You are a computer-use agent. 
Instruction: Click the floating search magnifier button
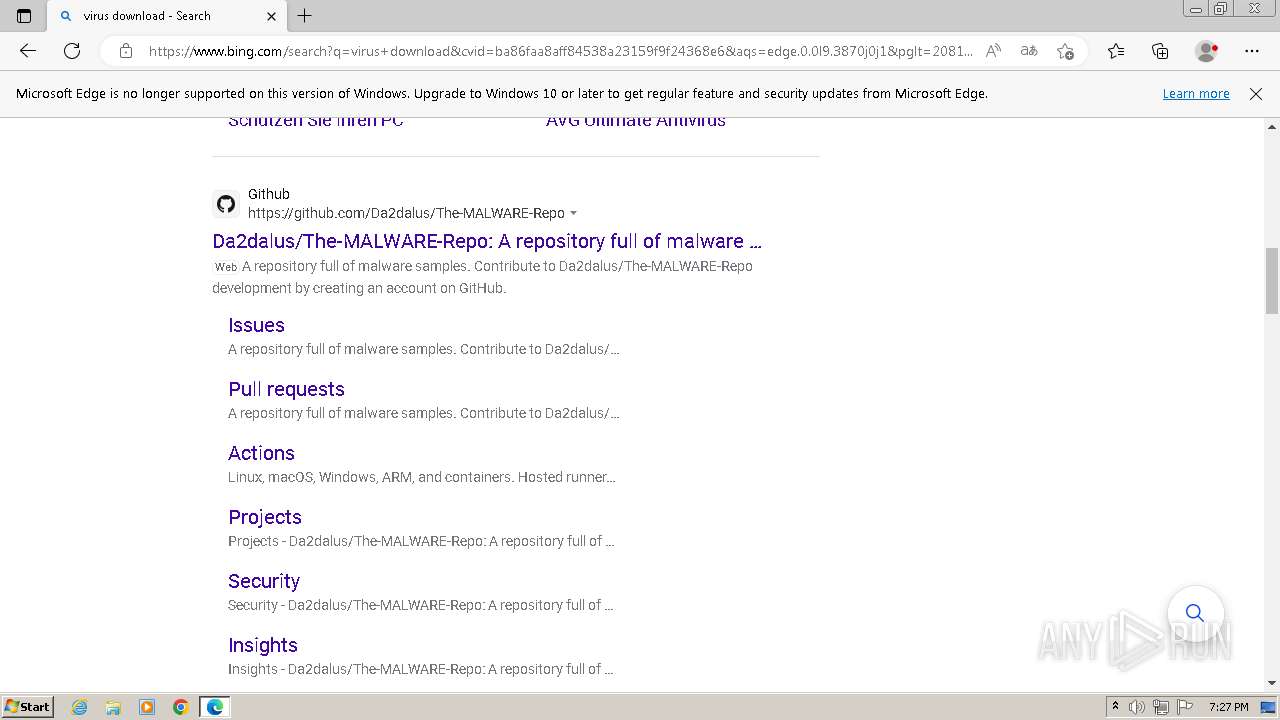coord(1195,613)
